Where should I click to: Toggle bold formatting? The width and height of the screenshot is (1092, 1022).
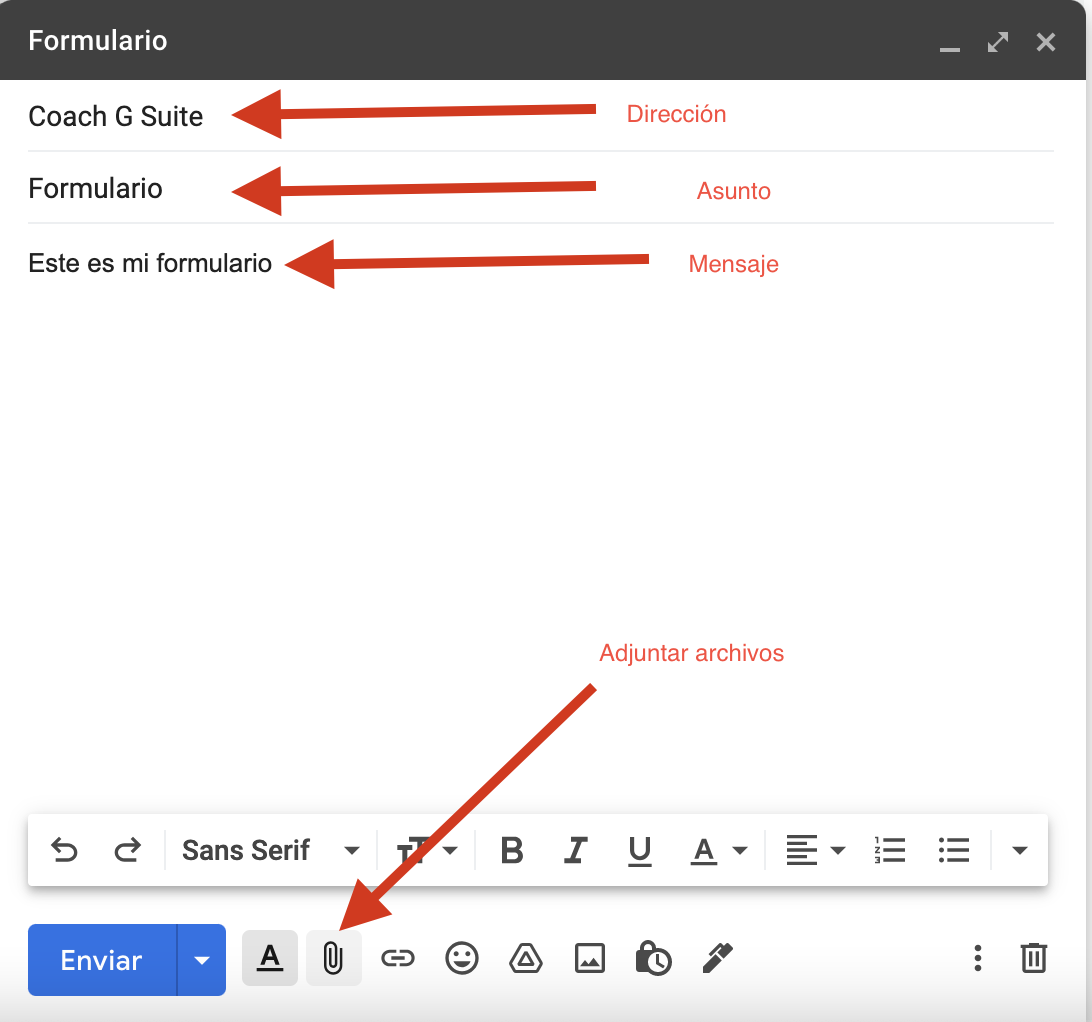[x=512, y=850]
